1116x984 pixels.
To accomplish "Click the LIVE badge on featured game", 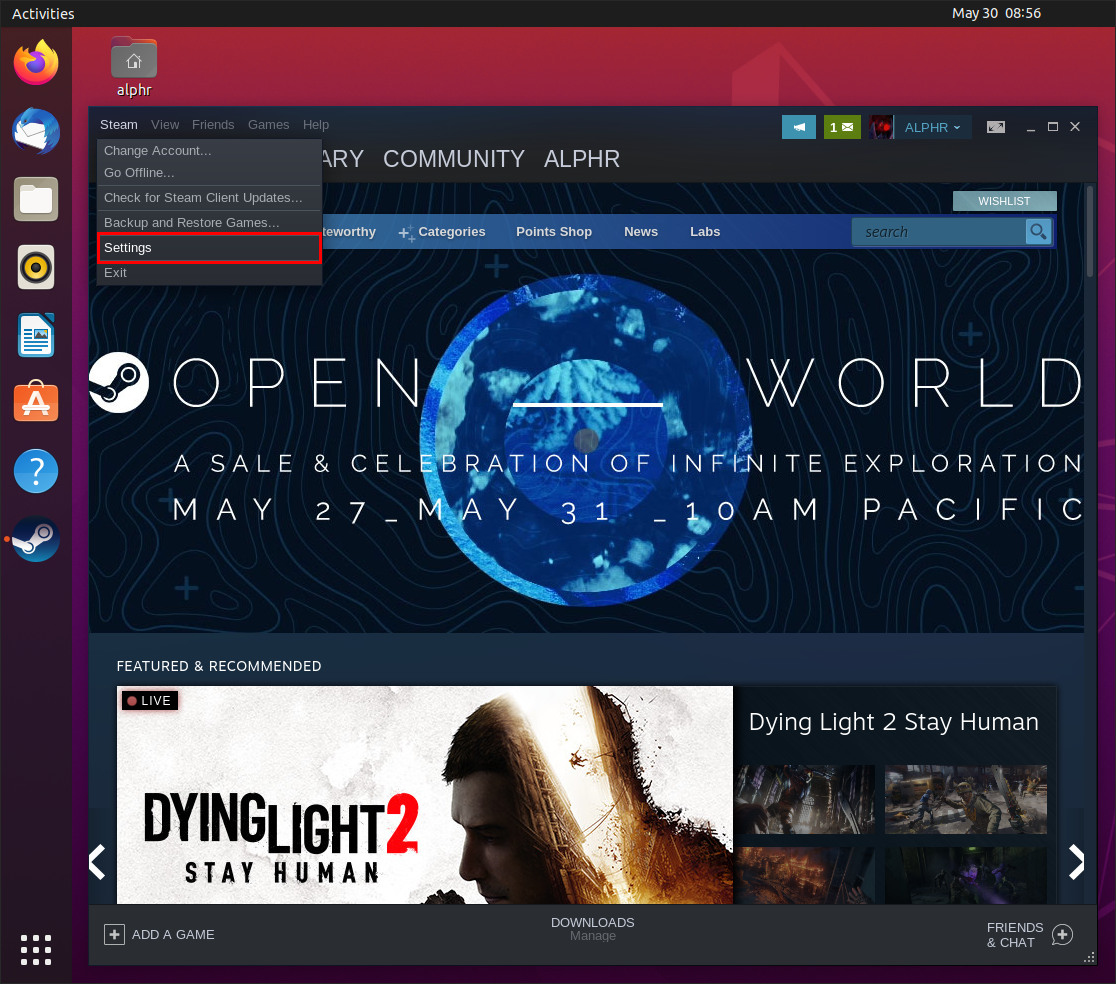I will click(x=149, y=701).
